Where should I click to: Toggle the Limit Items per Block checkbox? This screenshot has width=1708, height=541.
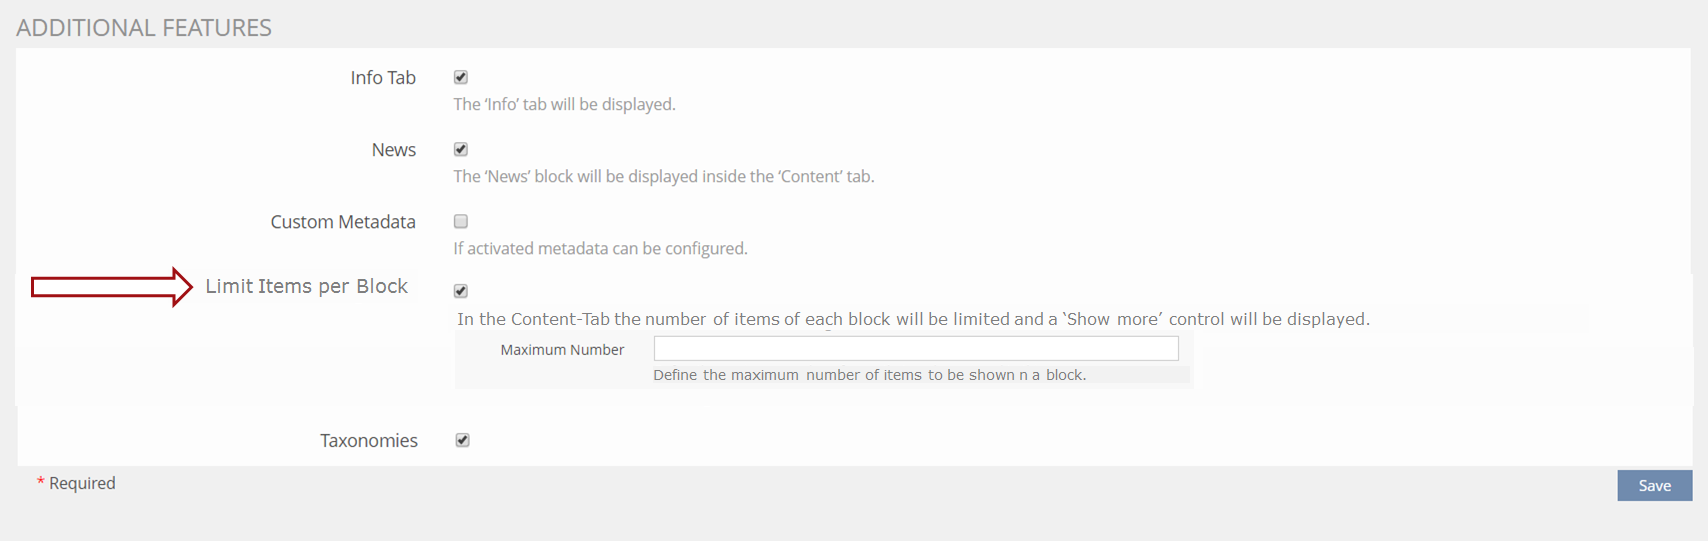tap(461, 291)
